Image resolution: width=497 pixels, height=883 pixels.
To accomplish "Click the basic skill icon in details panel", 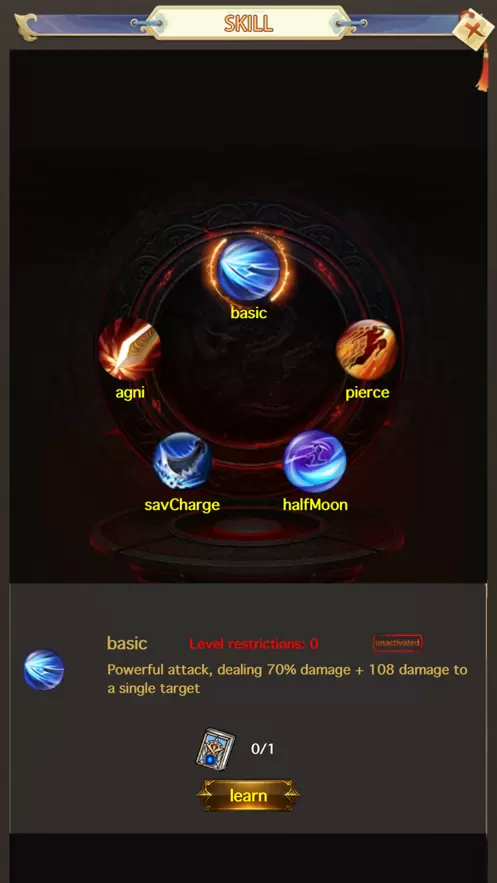I will coord(43,670).
